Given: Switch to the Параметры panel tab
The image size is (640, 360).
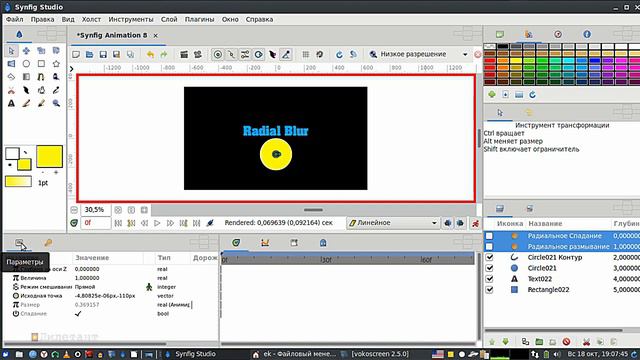Looking at the screenshot, I should coord(19,243).
